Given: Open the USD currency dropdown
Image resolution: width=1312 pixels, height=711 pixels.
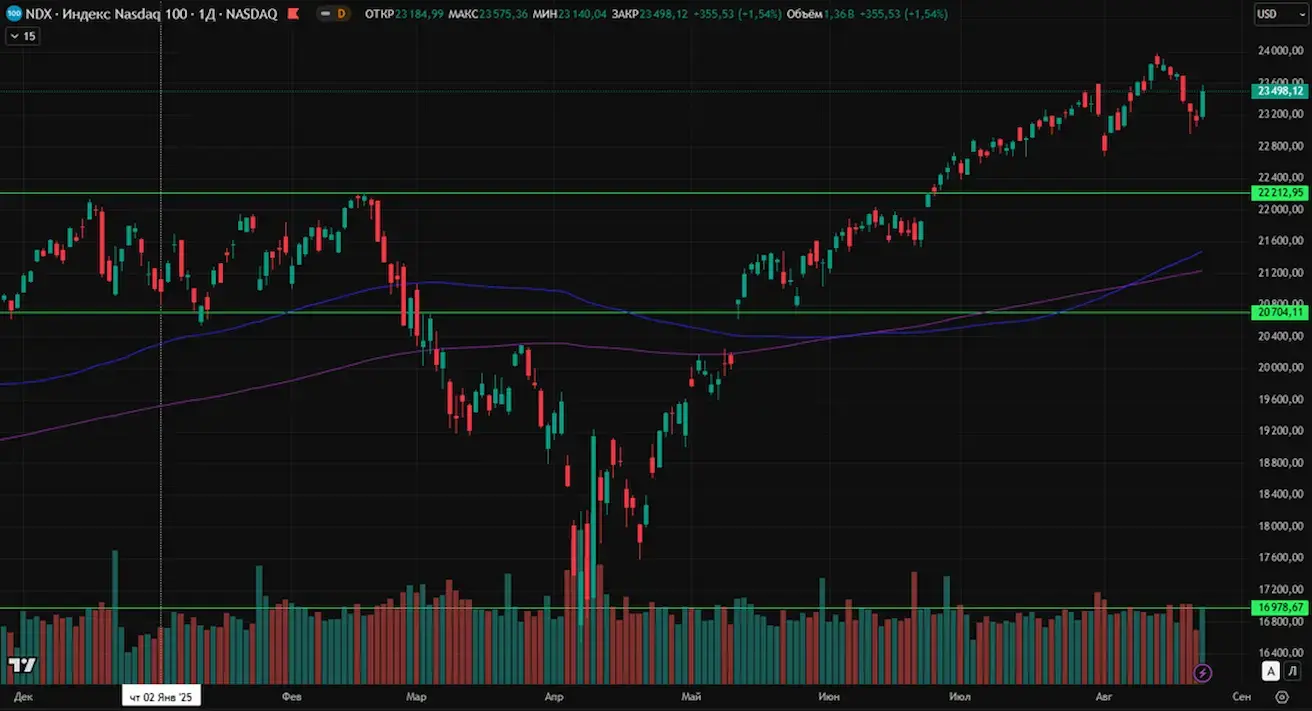Looking at the screenshot, I should coord(1281,14).
